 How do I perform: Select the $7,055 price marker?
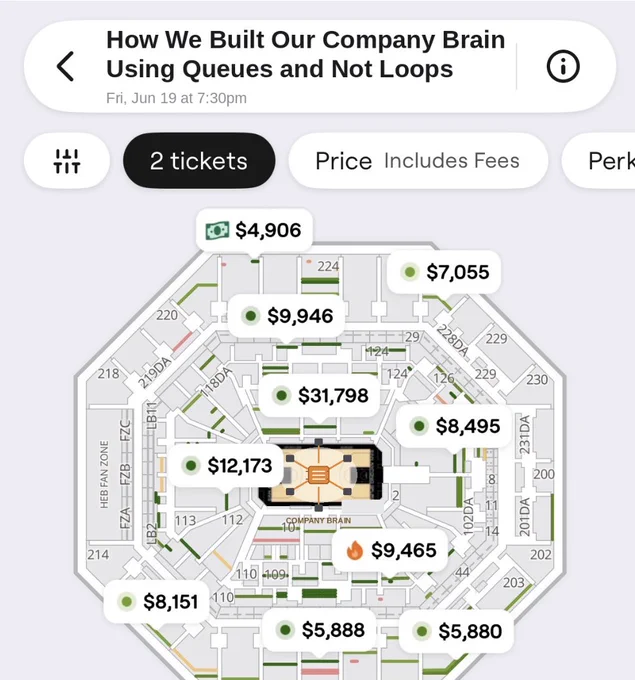444,272
